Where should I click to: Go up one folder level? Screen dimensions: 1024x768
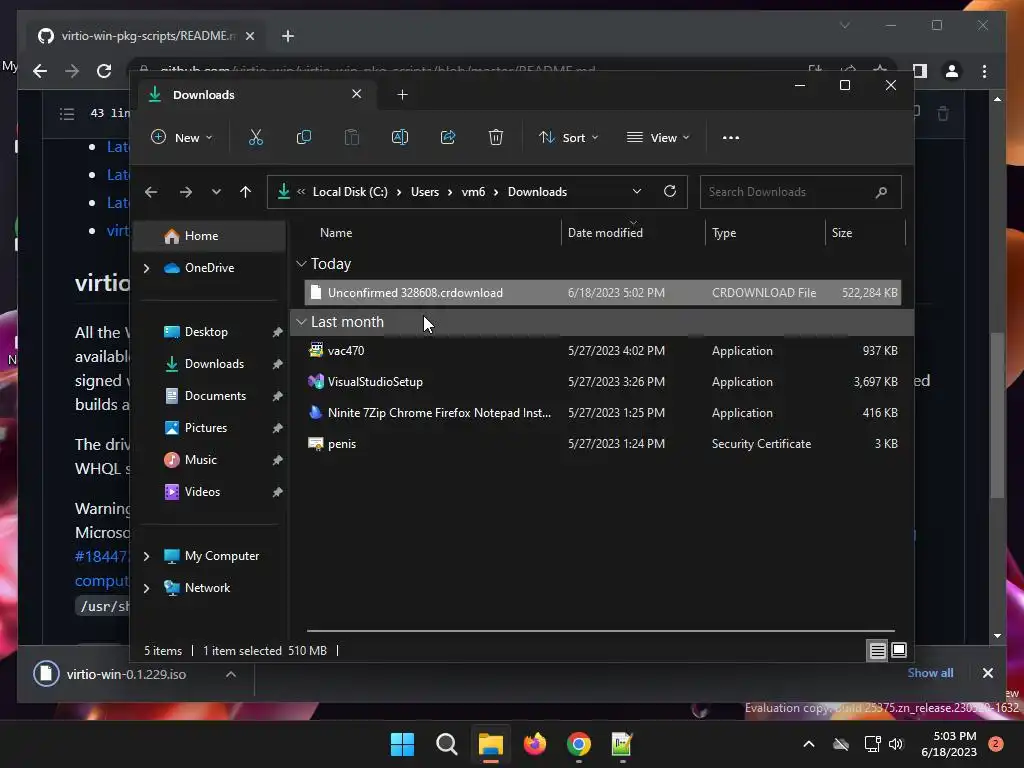(x=246, y=192)
